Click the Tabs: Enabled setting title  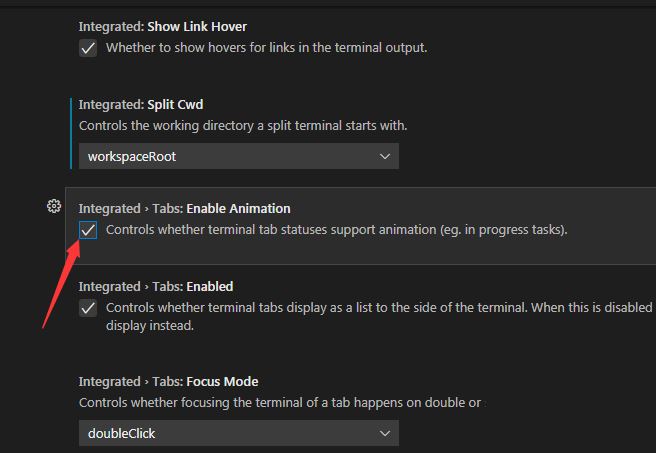(156, 286)
